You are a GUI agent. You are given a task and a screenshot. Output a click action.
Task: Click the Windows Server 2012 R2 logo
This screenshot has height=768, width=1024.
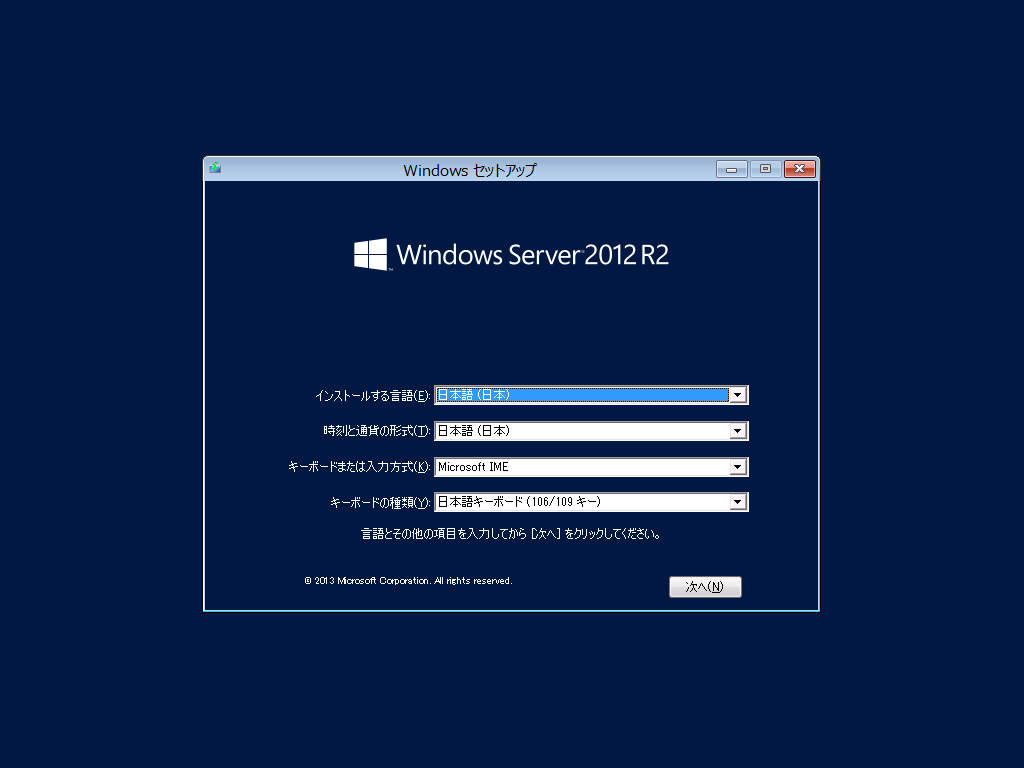(512, 254)
